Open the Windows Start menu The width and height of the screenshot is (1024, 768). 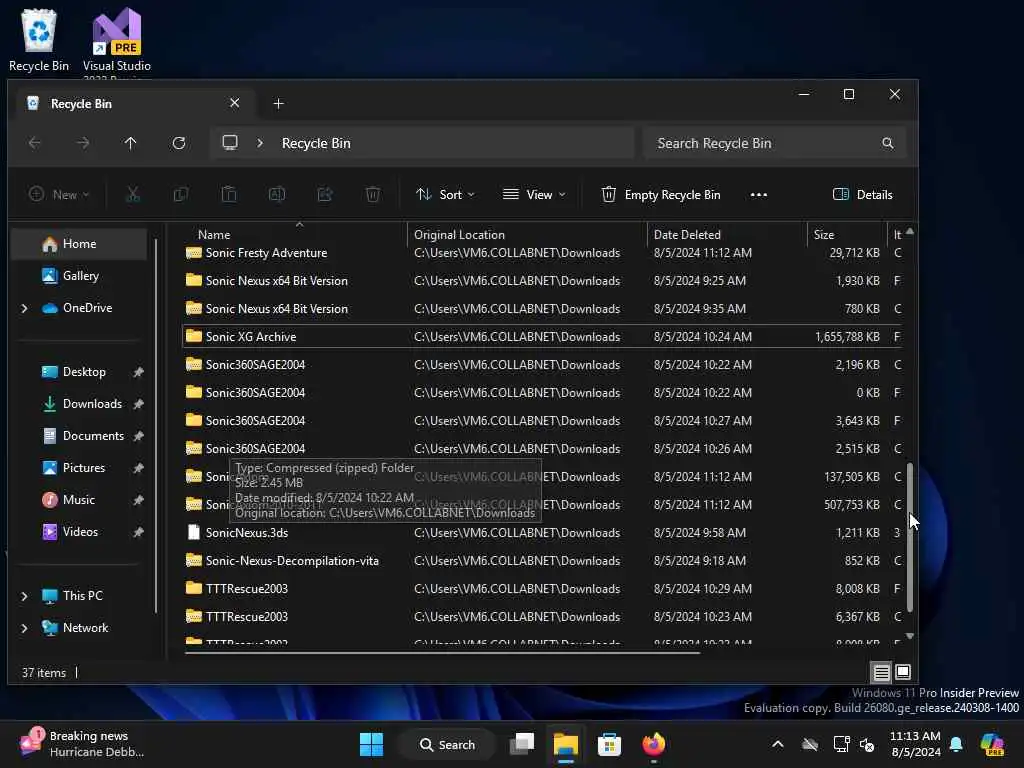[372, 744]
